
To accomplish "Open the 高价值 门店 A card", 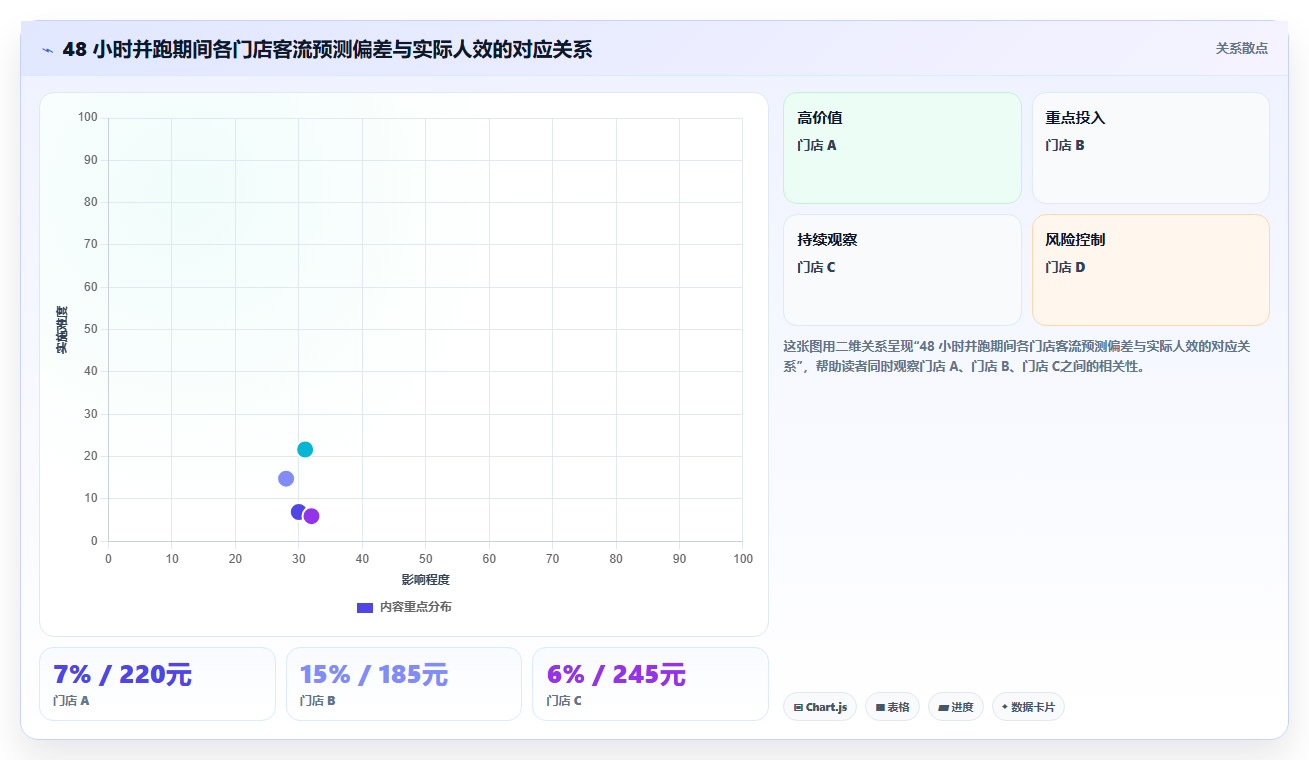I will point(902,148).
